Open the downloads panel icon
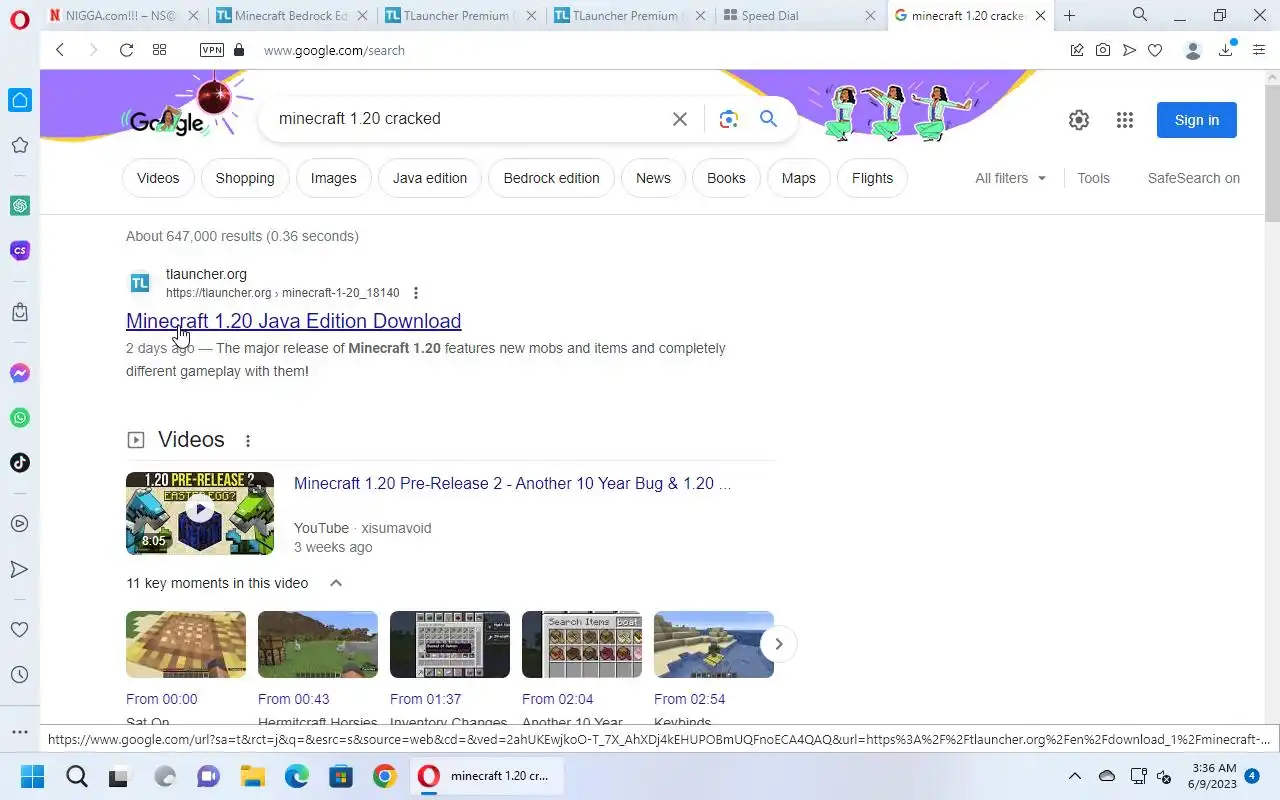 (x=1225, y=50)
